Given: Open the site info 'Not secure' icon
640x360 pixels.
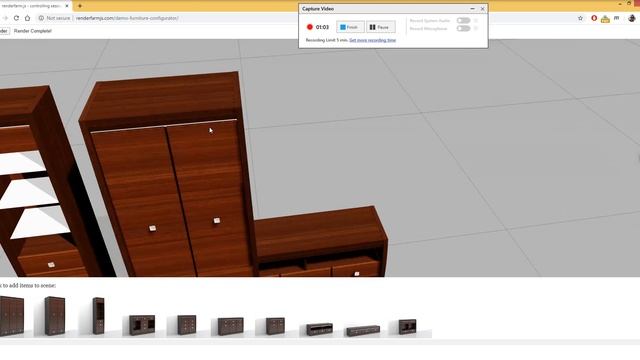Looking at the screenshot, I should click(x=41, y=18).
